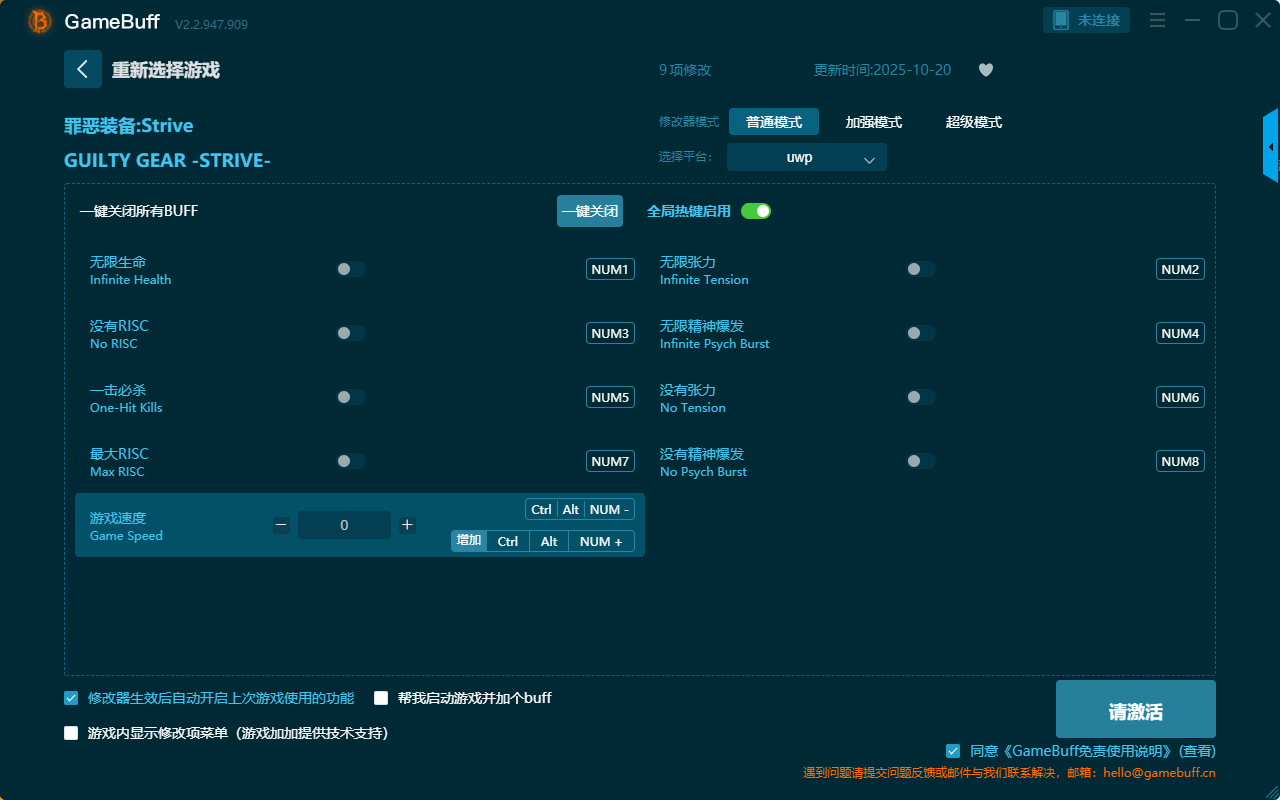Click the GameBuff logo icon
Image resolution: width=1280 pixels, height=800 pixels.
tap(40, 21)
